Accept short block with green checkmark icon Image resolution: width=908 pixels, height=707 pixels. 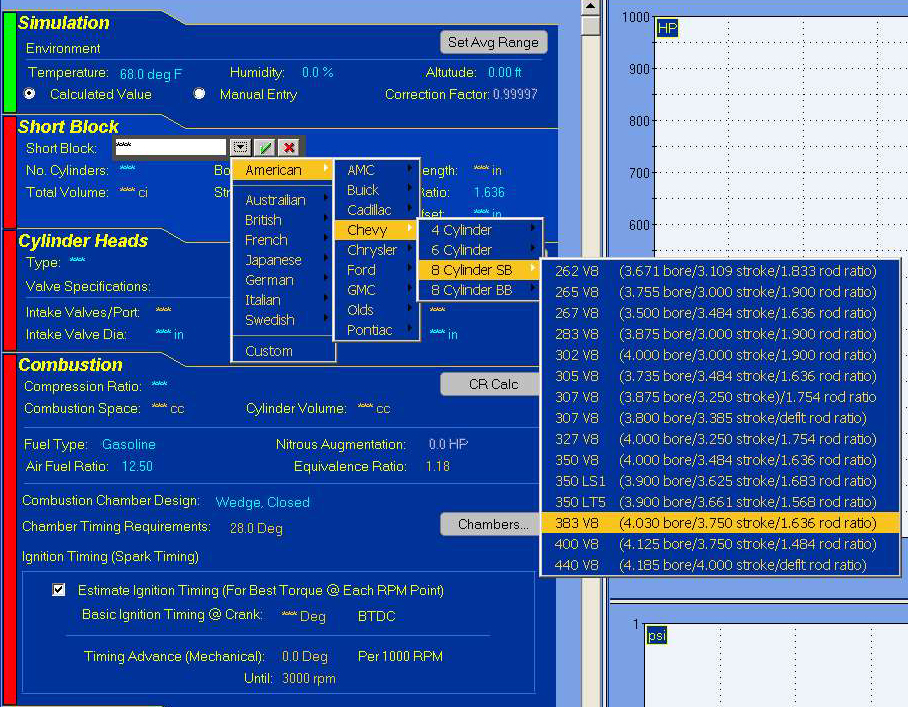tap(265, 147)
